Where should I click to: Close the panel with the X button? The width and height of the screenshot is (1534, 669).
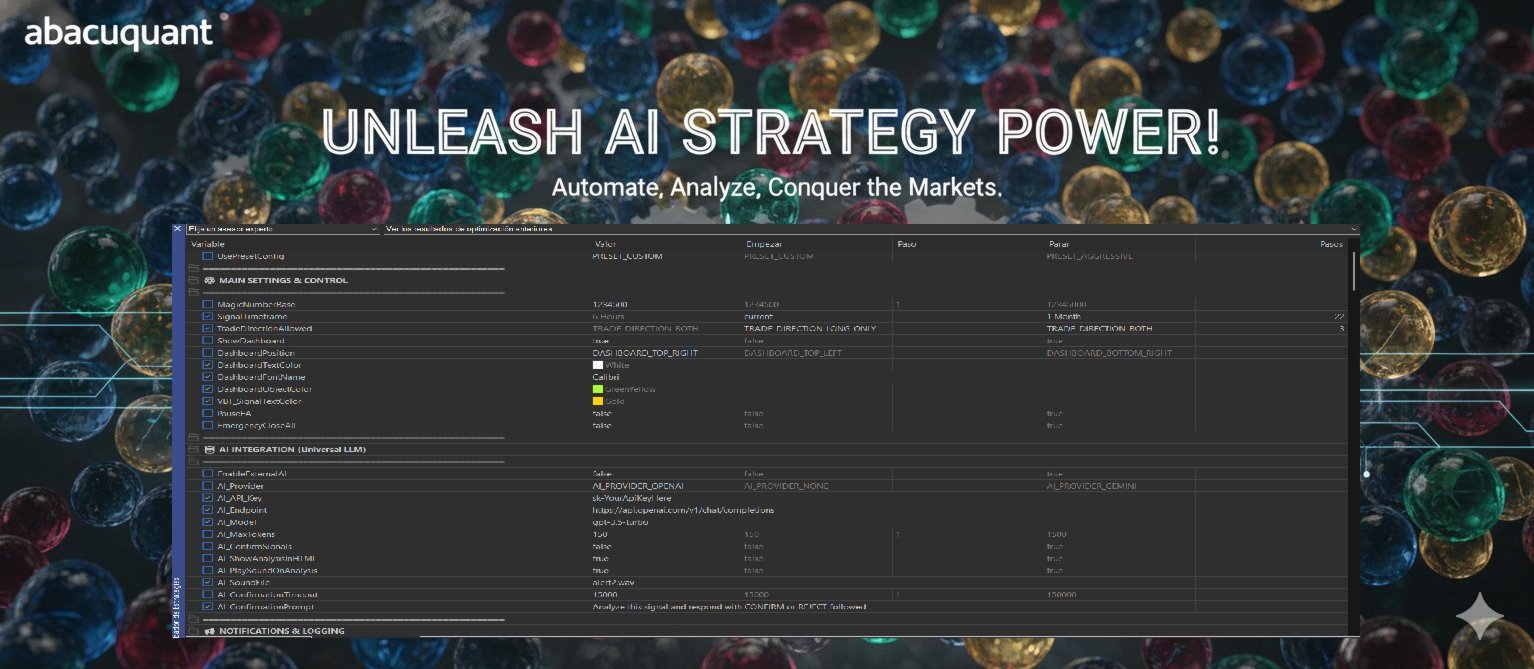point(178,229)
